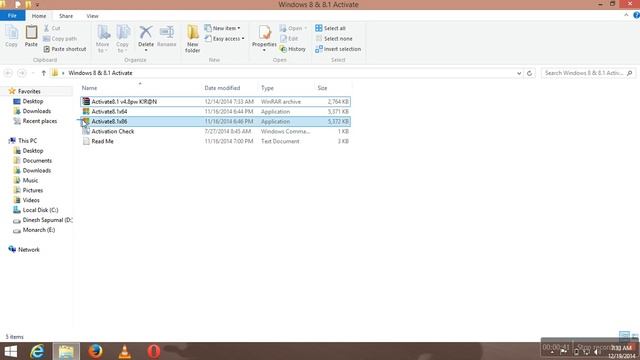This screenshot has height=360, width=640.
Task: Select the Activation Check file
Action: (x=215, y=131)
